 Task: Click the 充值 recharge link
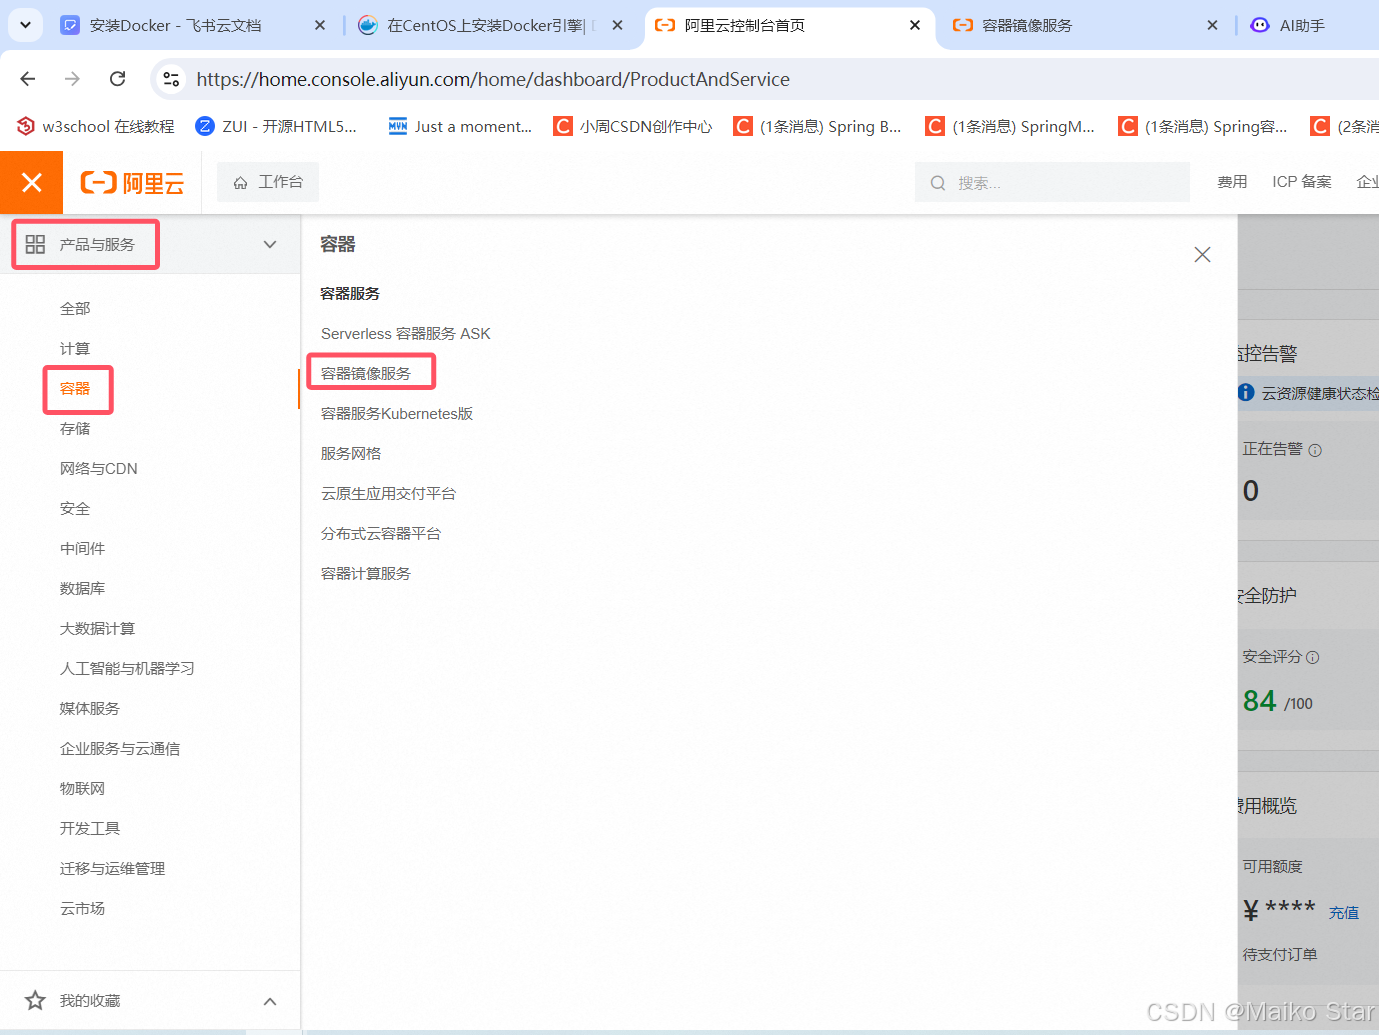click(1344, 913)
